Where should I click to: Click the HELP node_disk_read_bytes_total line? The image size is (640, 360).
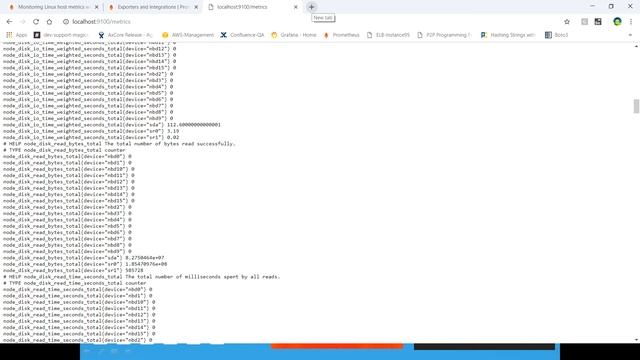(119, 144)
